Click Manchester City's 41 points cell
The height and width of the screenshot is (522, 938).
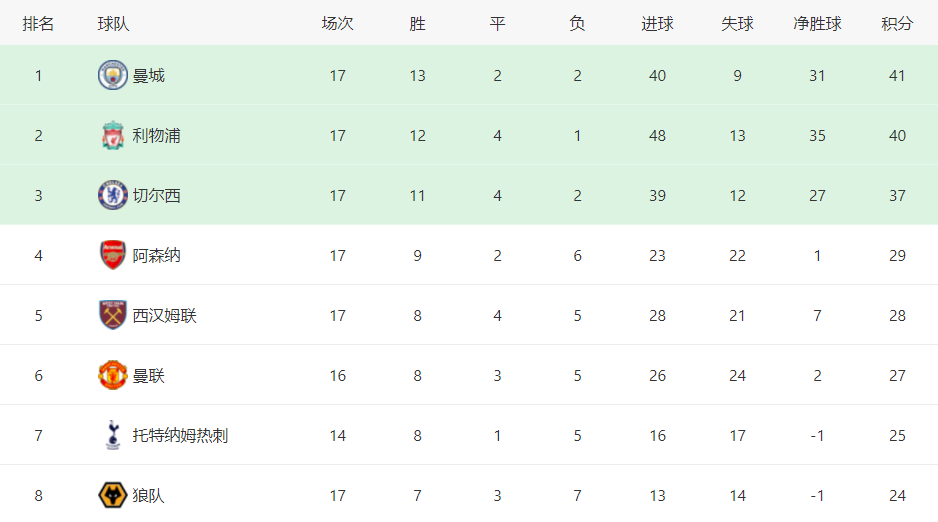897,76
